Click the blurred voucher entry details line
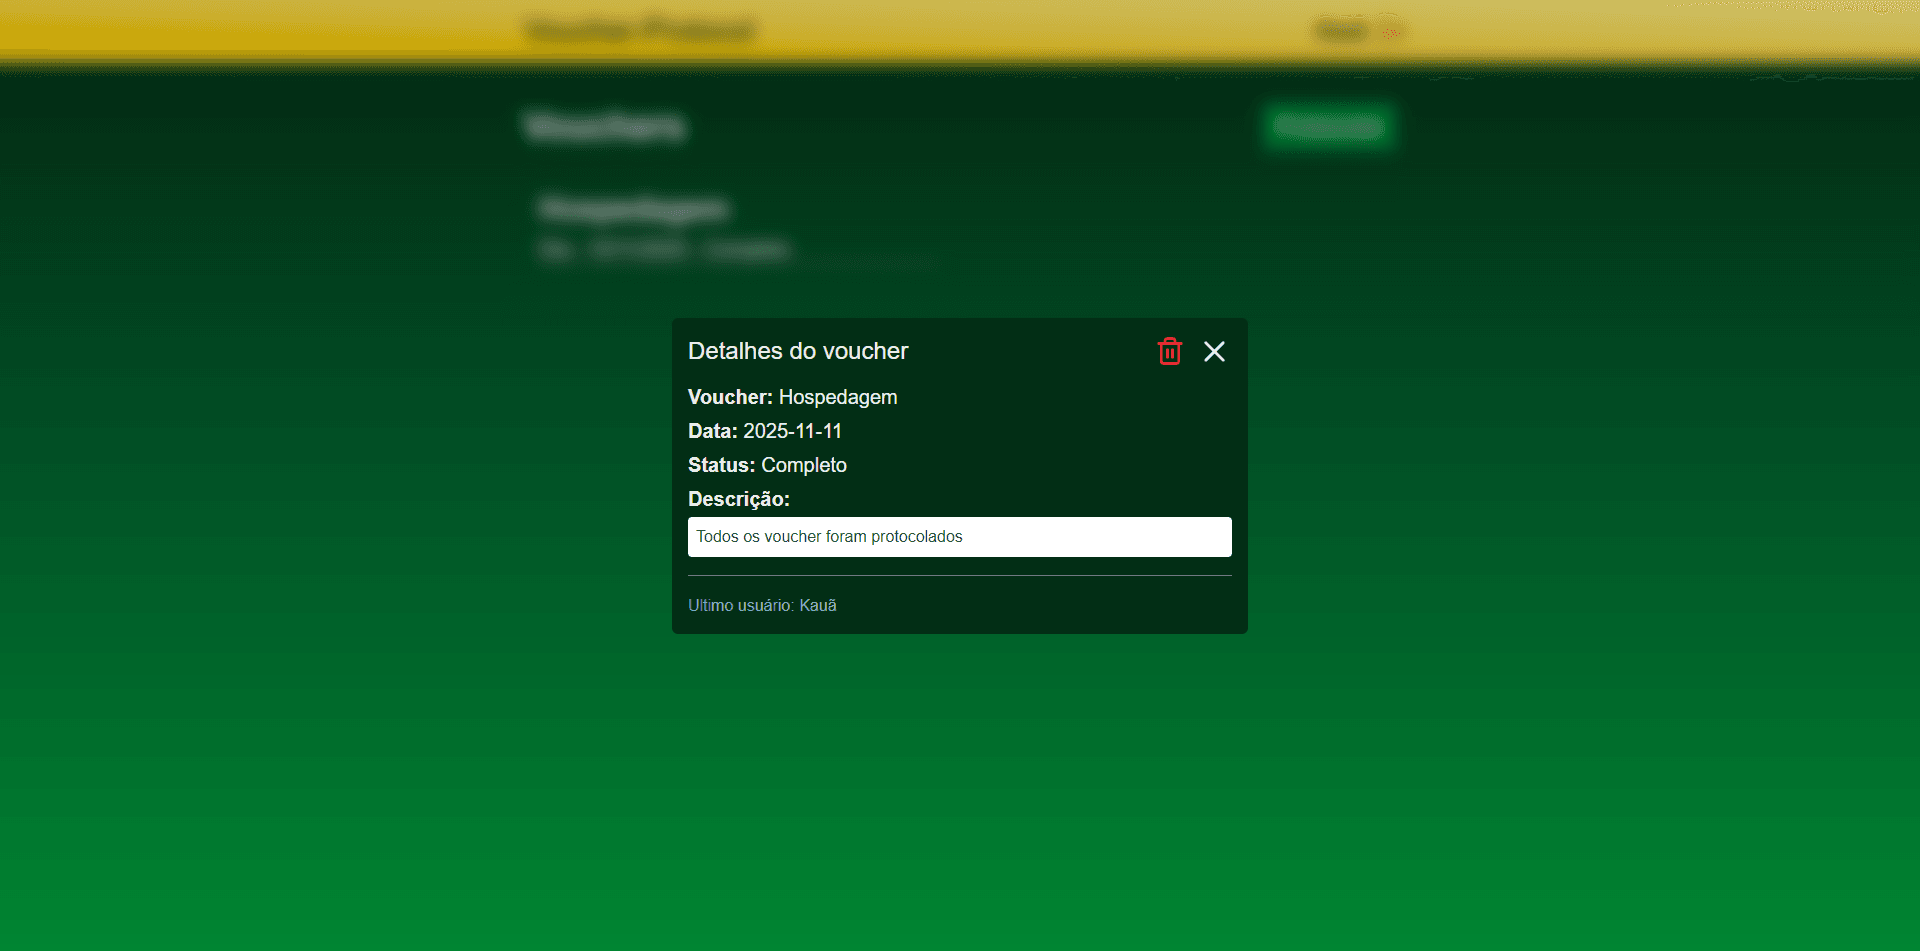1920x951 pixels. point(664,250)
